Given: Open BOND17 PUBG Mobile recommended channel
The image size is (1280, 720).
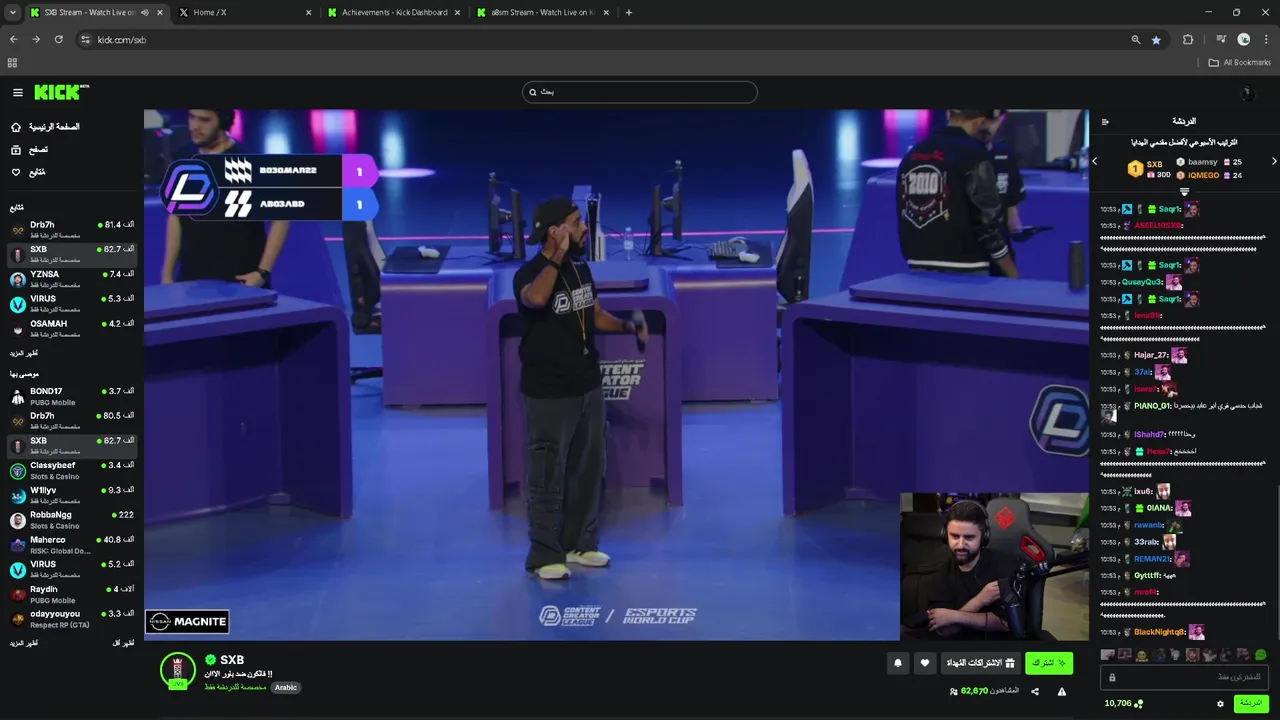Looking at the screenshot, I should [x=71, y=396].
